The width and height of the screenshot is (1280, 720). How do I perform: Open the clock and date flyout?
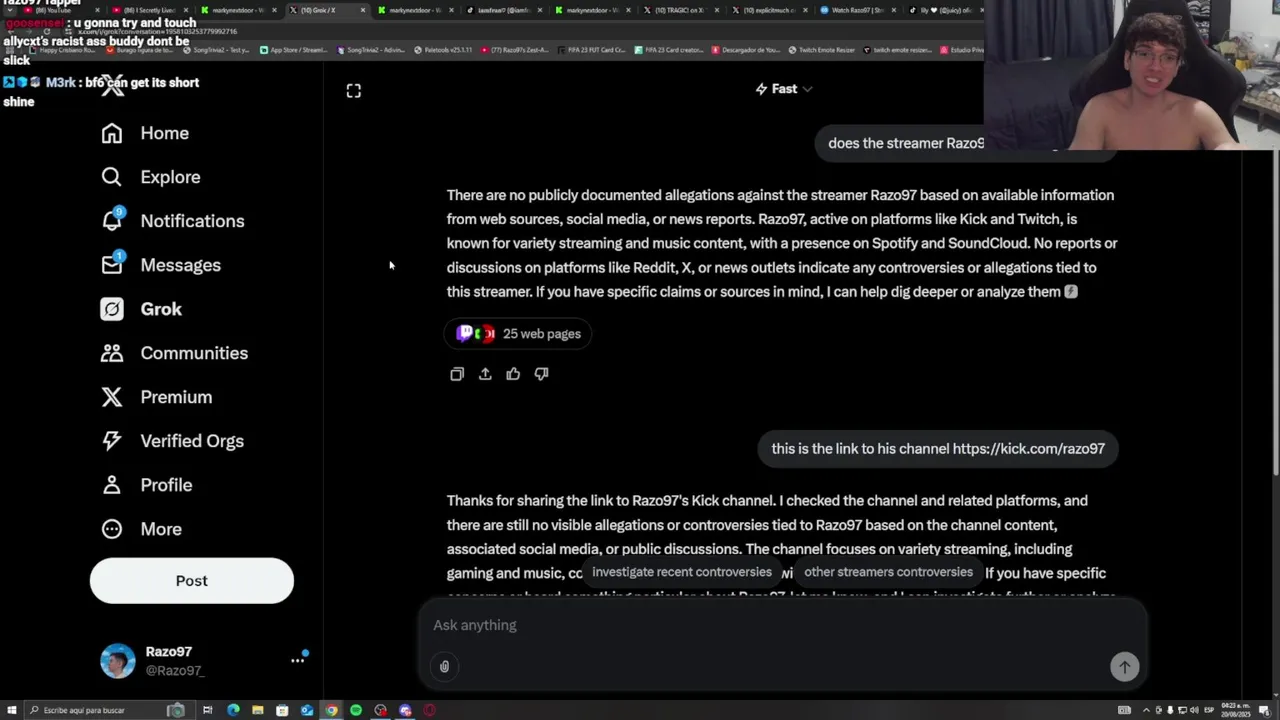(1235, 710)
